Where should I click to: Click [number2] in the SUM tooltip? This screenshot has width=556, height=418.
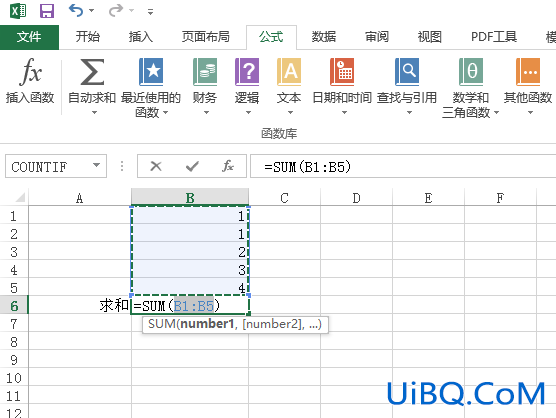pos(272,324)
